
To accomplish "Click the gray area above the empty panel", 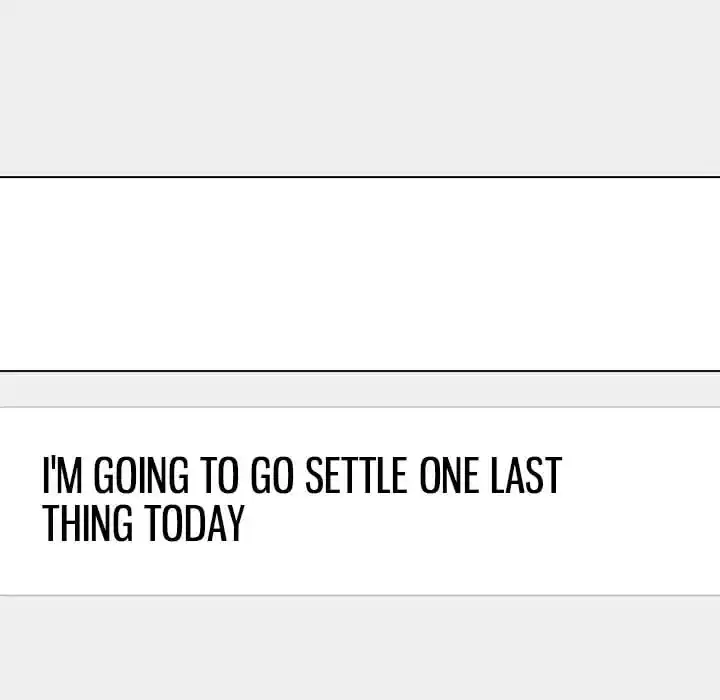I will coord(360,88).
